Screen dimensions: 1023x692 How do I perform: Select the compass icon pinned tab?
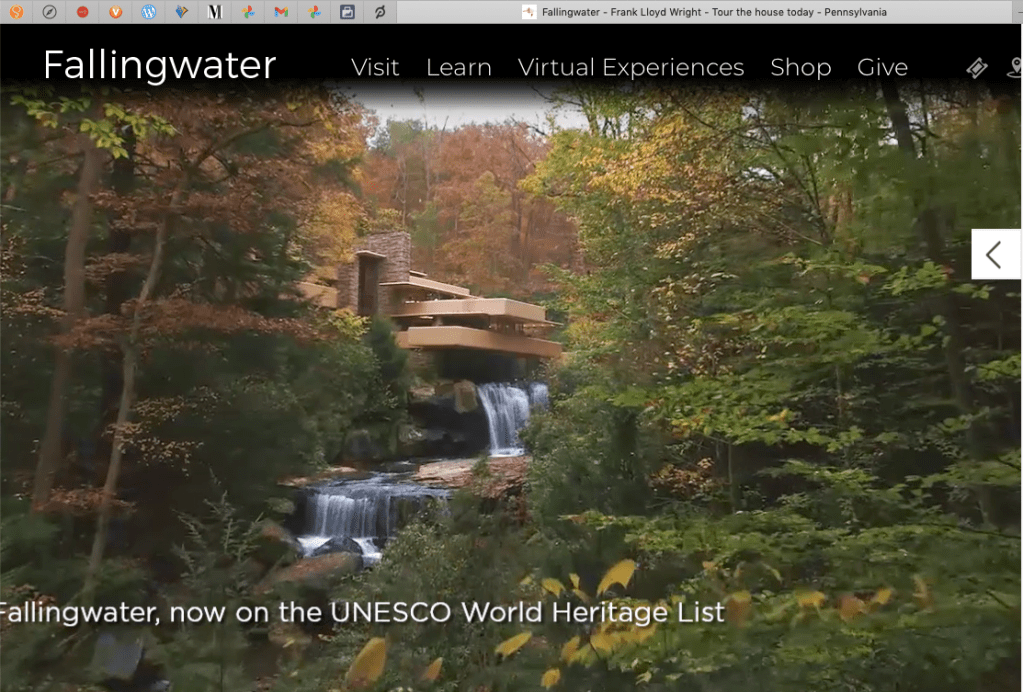click(x=50, y=12)
